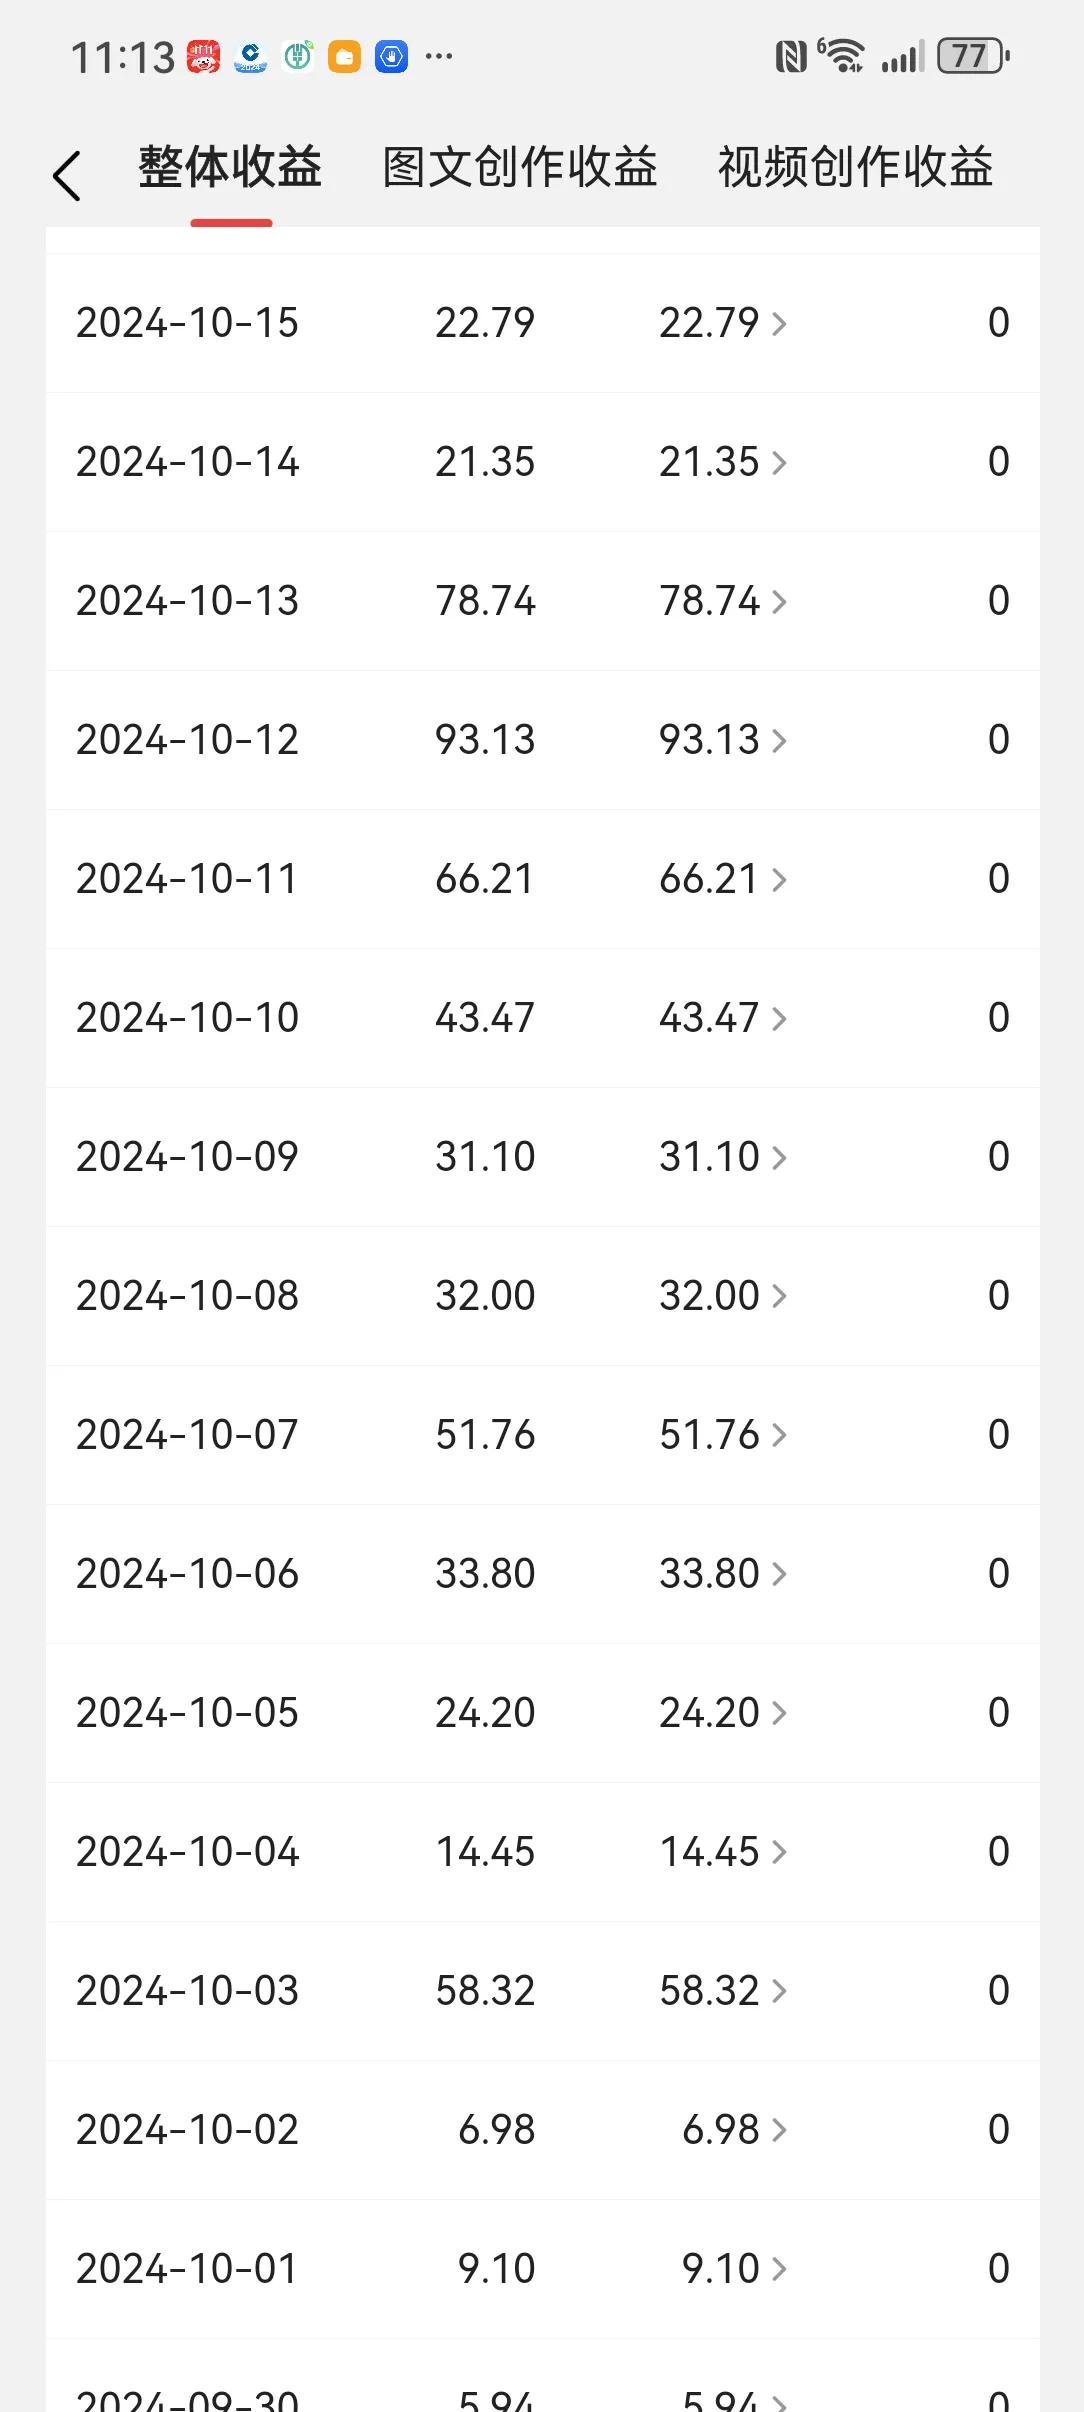Image resolution: width=1084 pixels, height=2412 pixels.
Task: Open the 33.80 image-text earnings link
Action: [x=722, y=1574]
